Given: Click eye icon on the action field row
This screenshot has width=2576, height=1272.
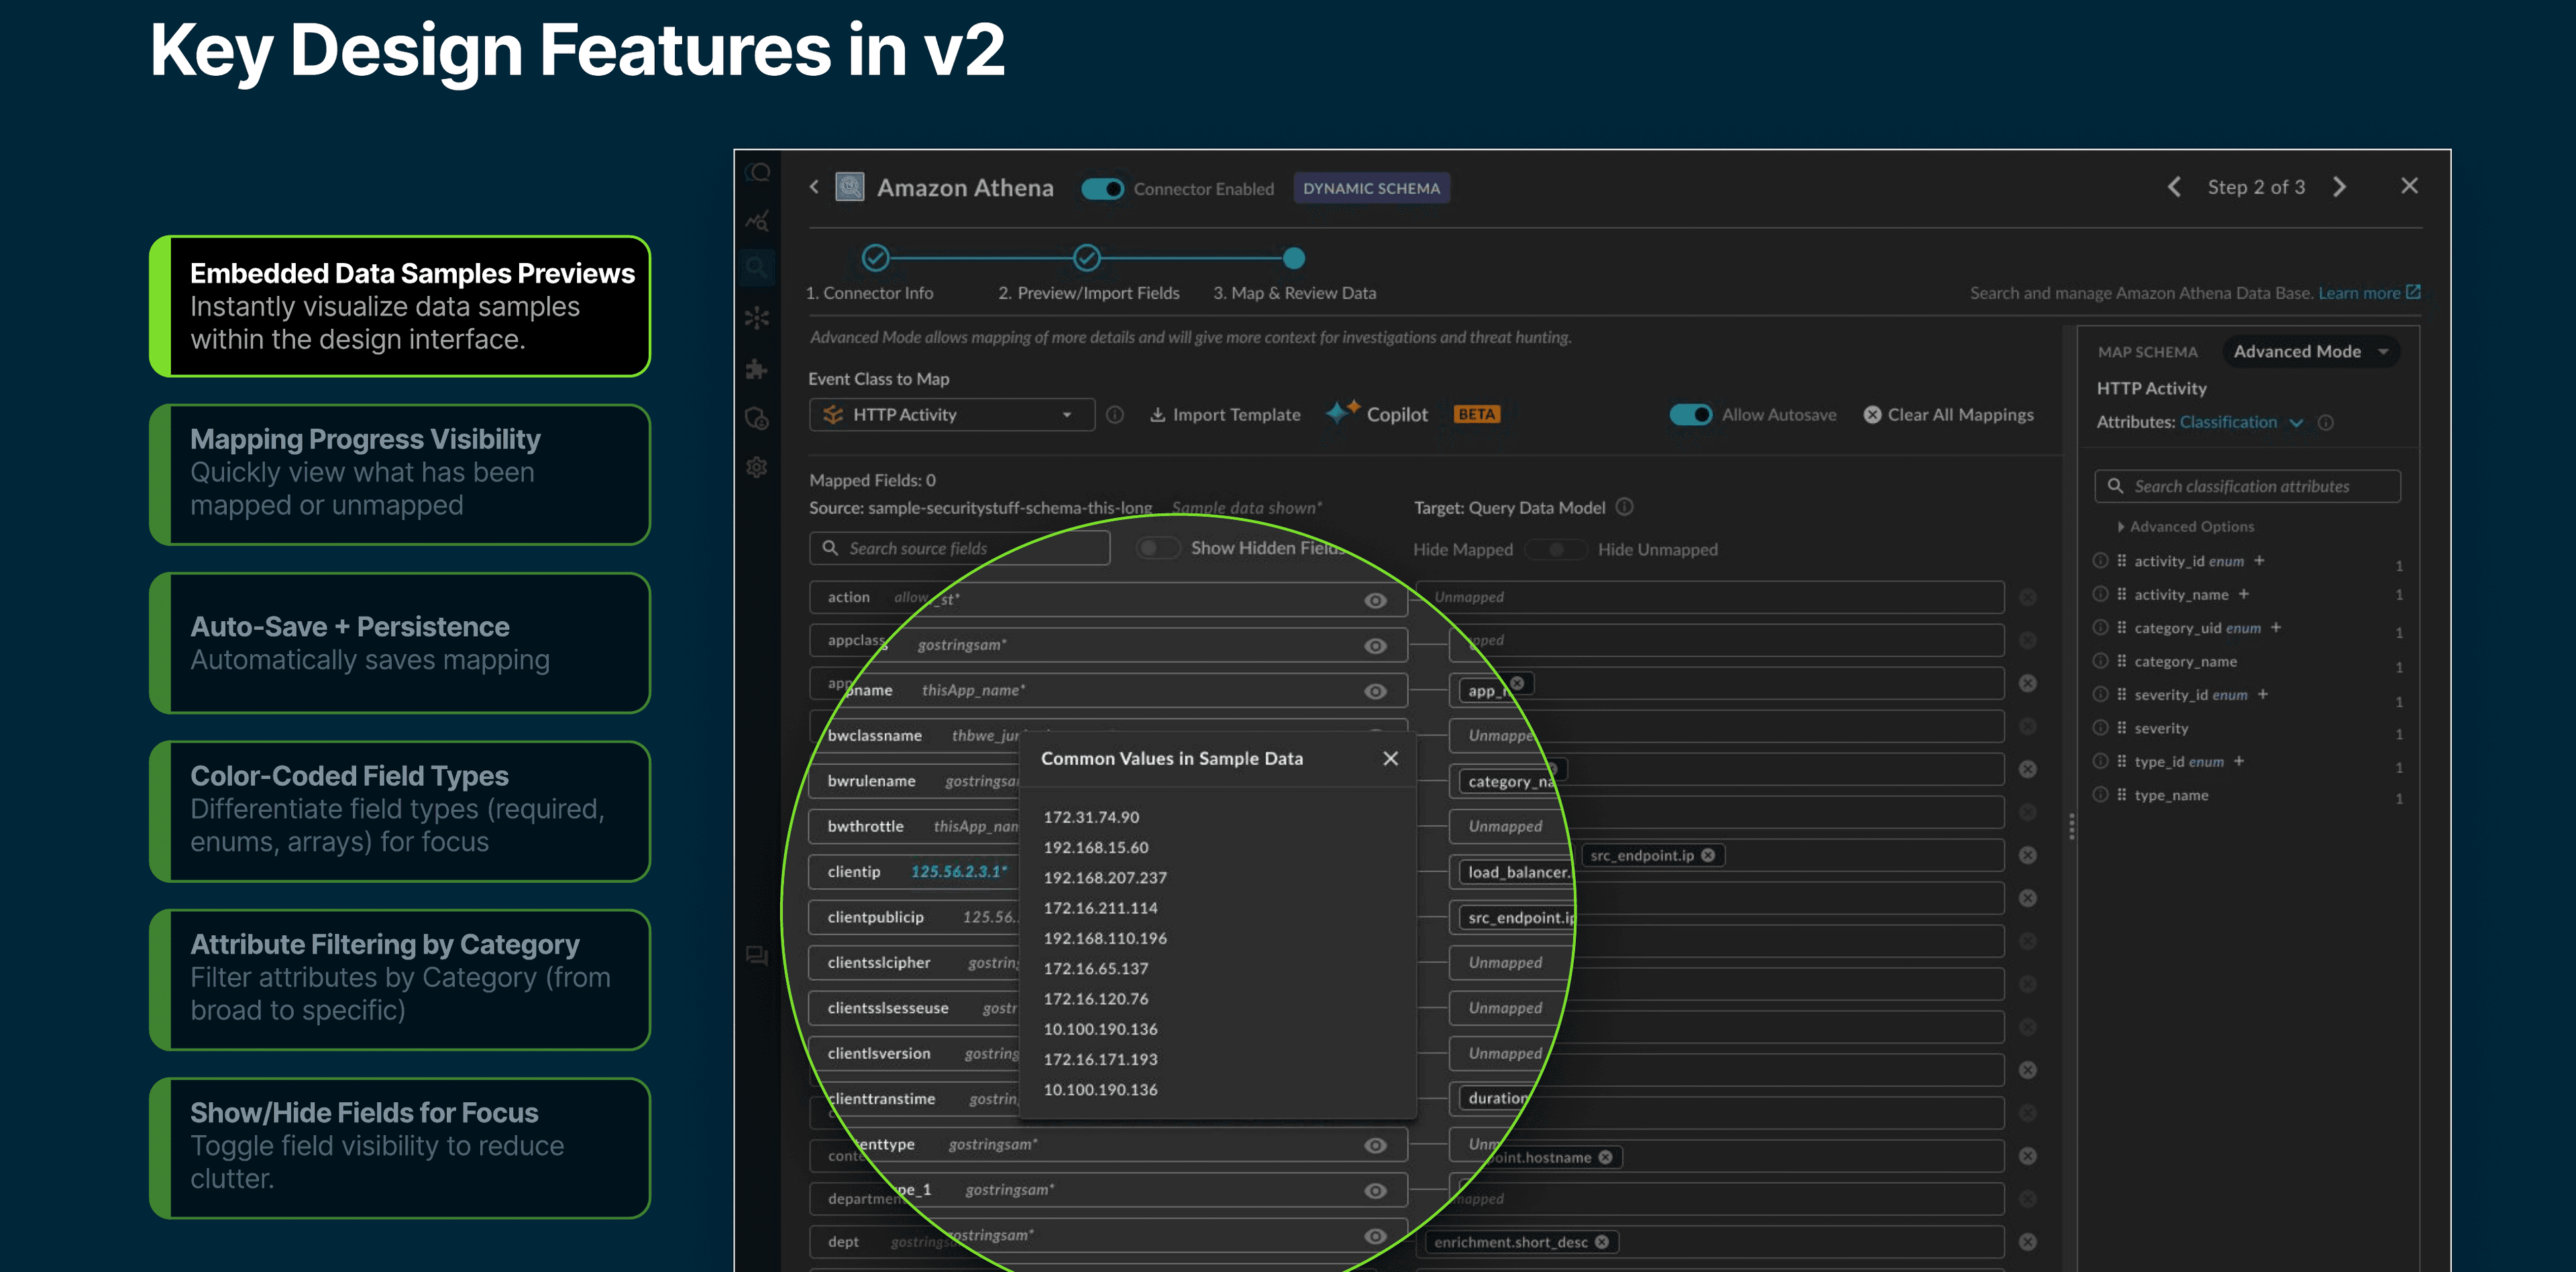Looking at the screenshot, I should pyautogui.click(x=1375, y=600).
